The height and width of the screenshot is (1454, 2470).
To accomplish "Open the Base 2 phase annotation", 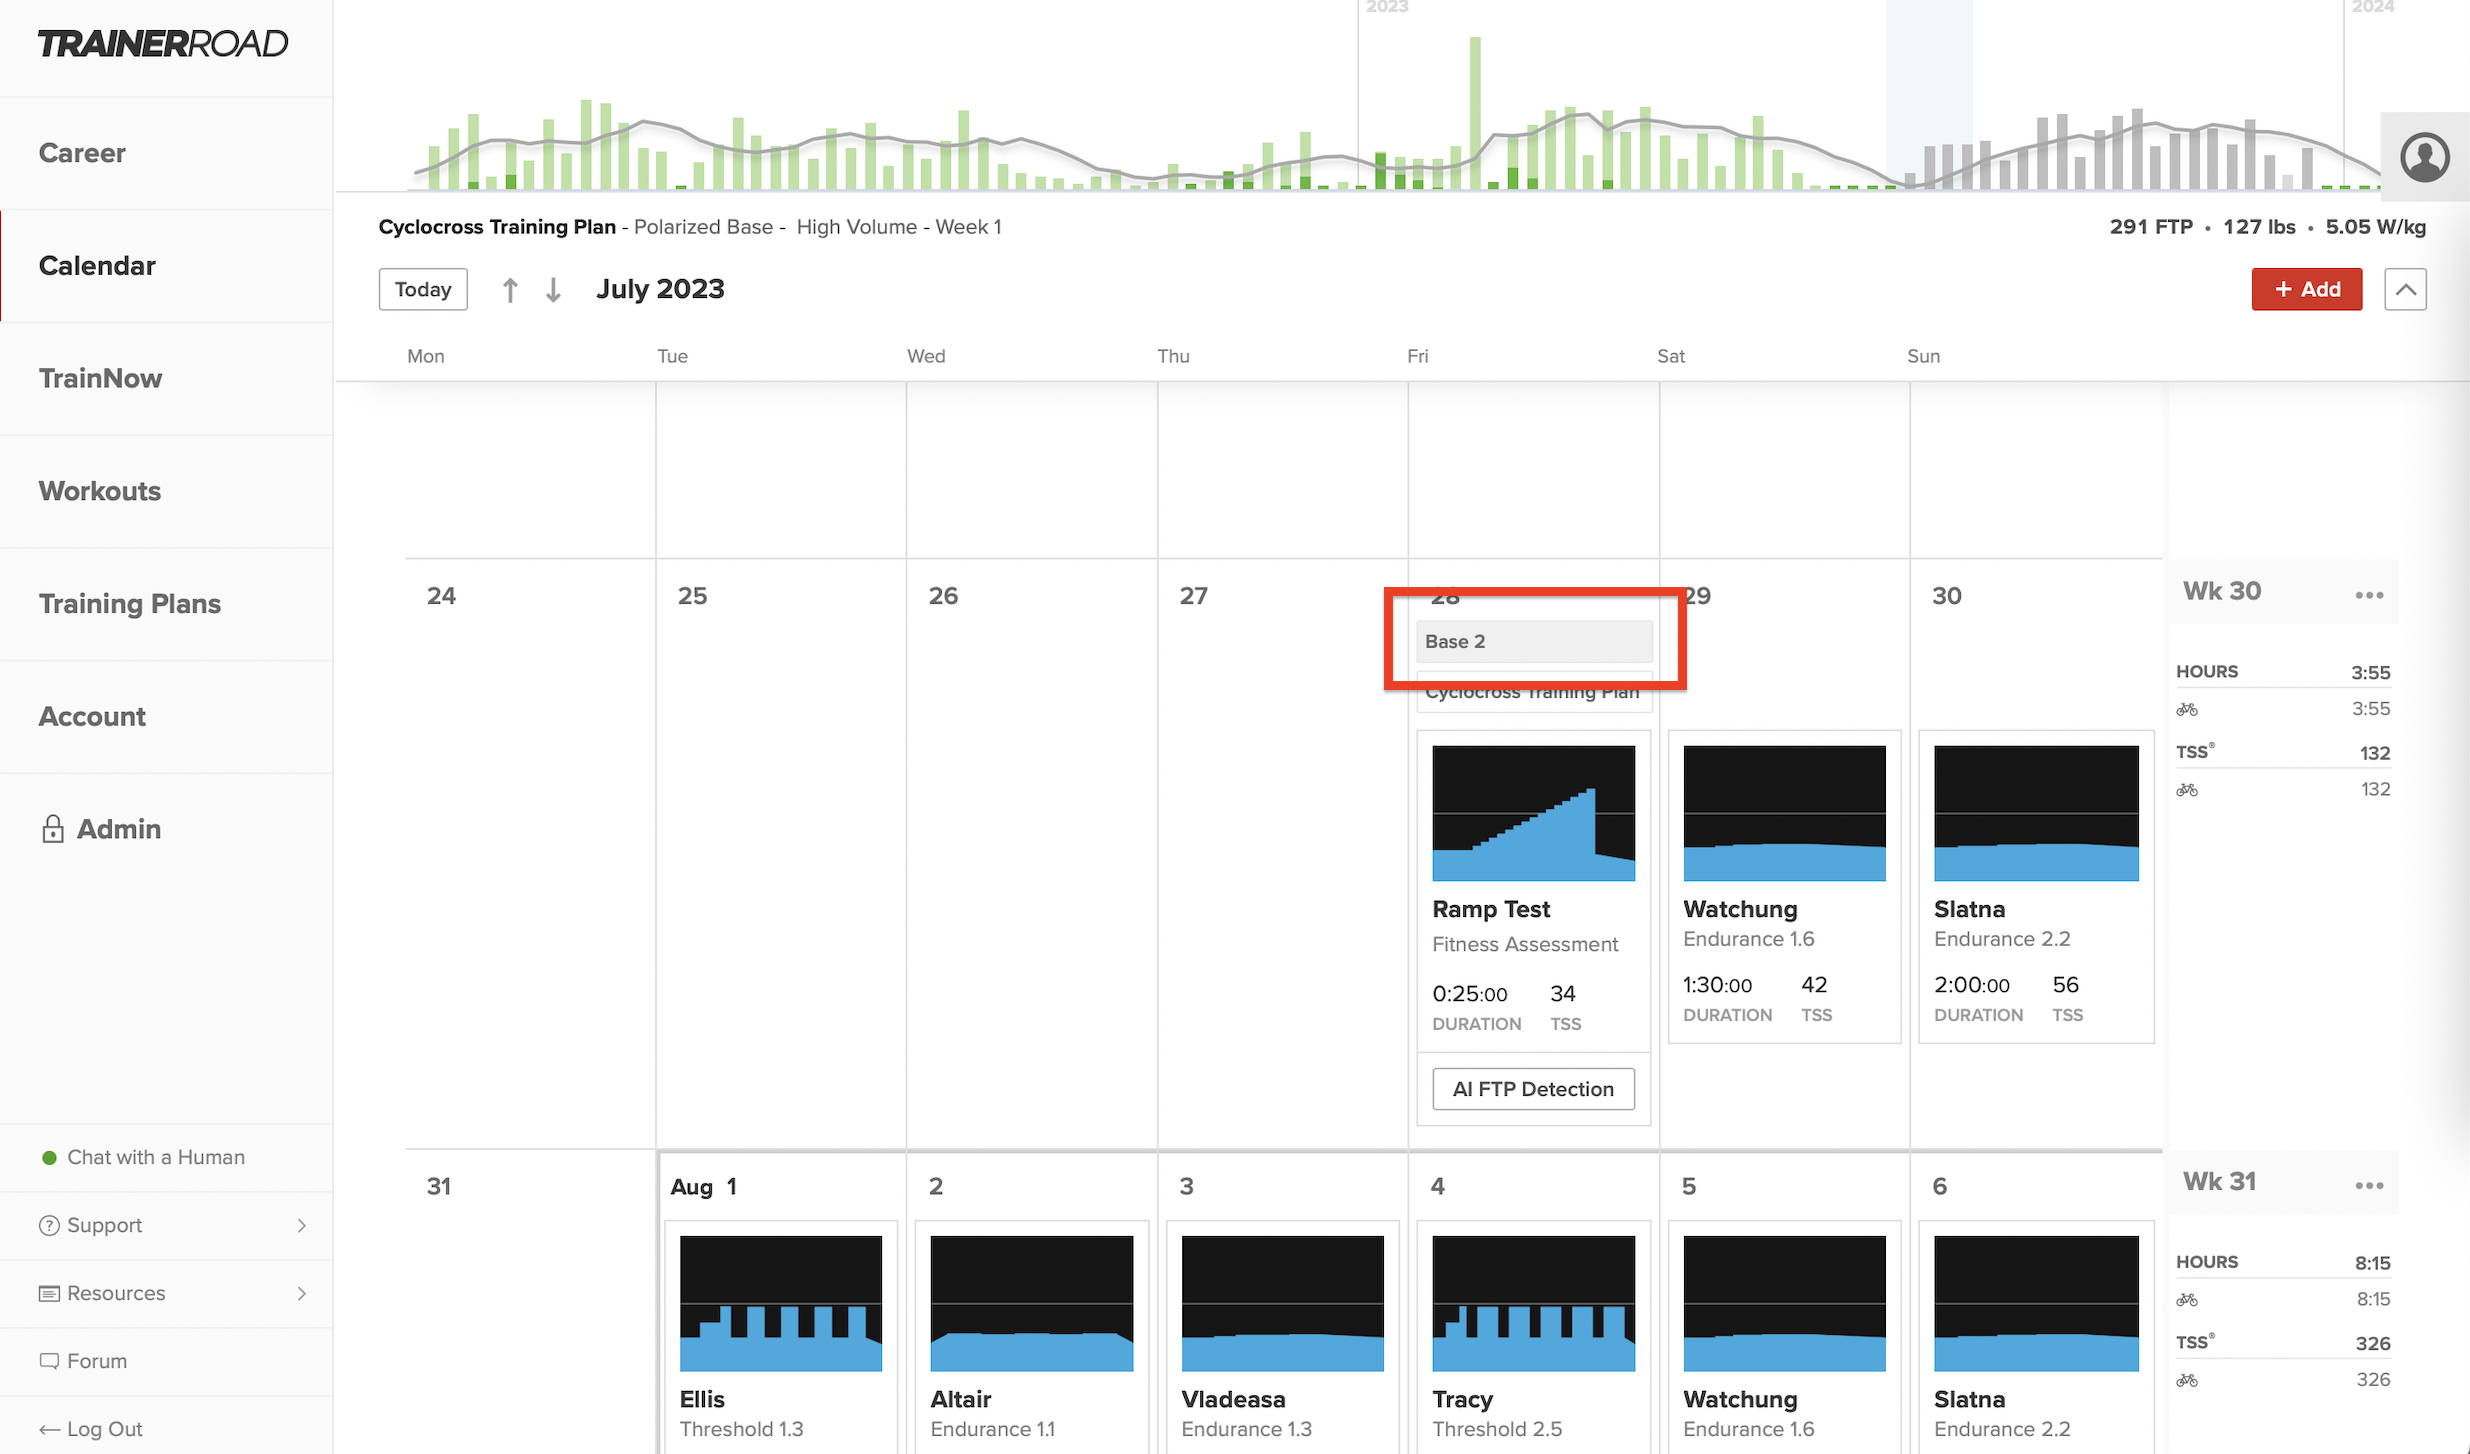I will click(1534, 641).
